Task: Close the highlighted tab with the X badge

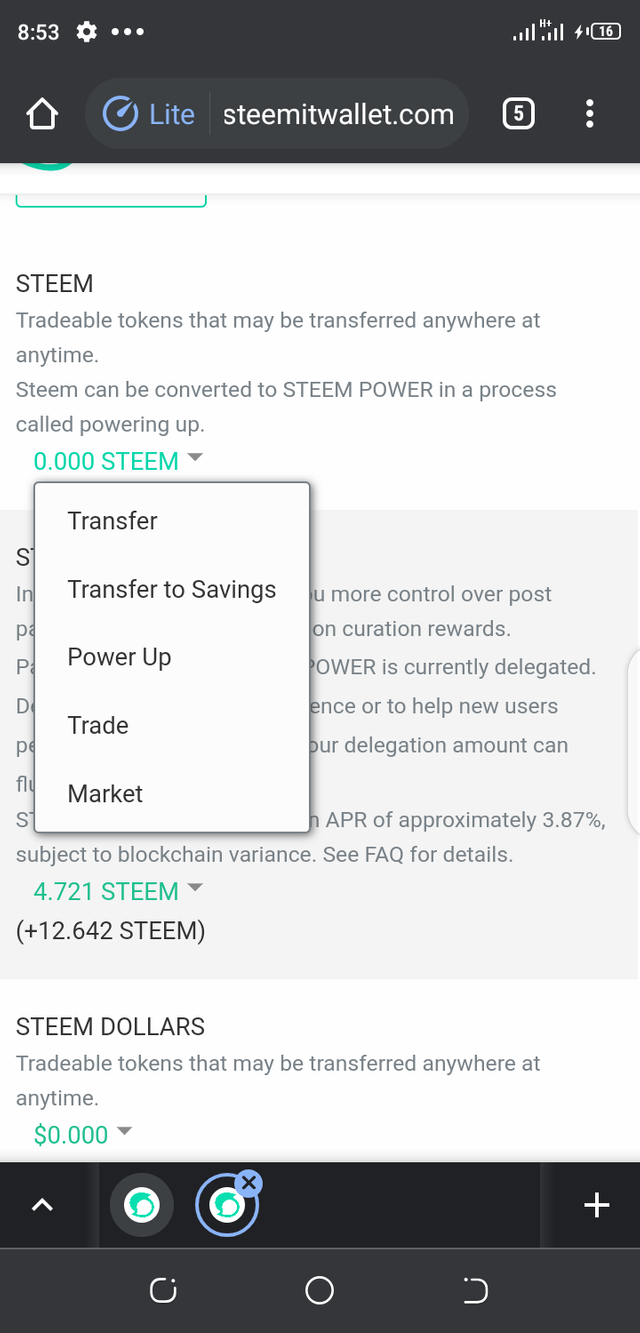Action: tap(249, 1183)
